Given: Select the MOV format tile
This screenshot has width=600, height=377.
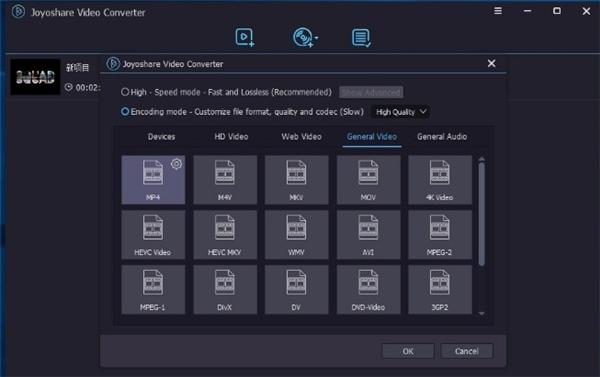Looking at the screenshot, I should coord(368,180).
